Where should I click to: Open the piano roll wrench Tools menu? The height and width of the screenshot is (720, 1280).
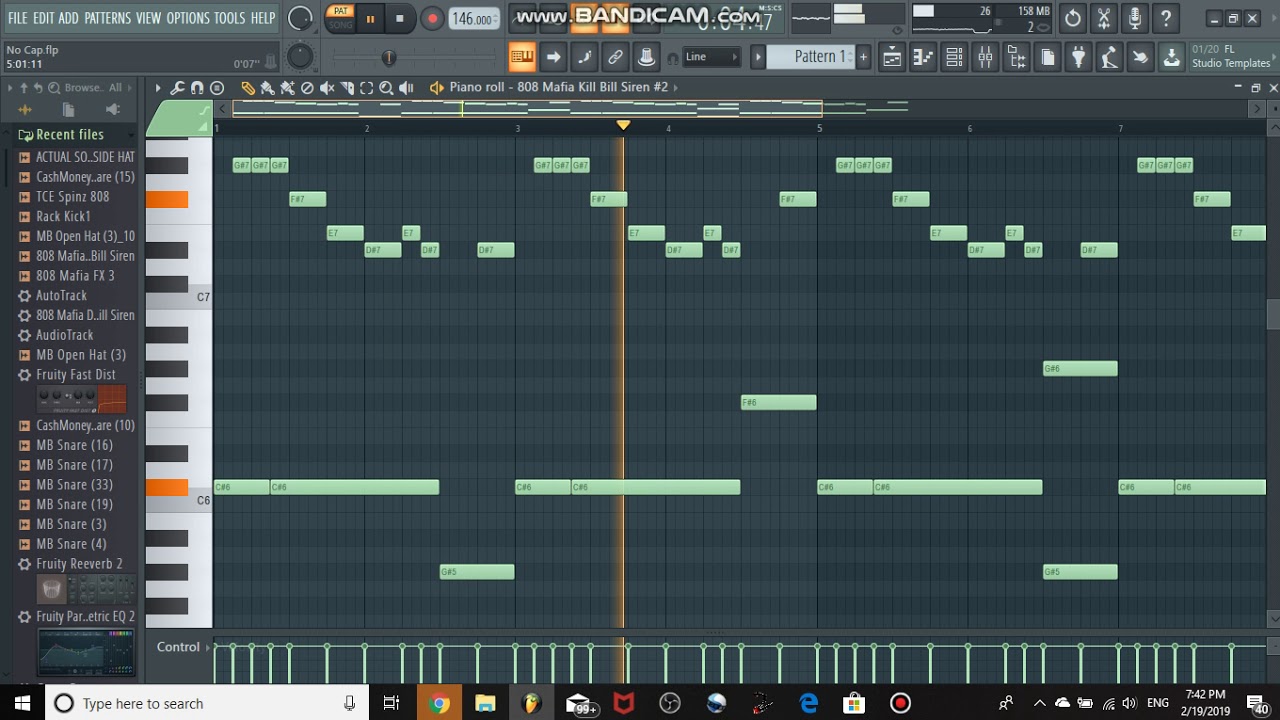(178, 88)
